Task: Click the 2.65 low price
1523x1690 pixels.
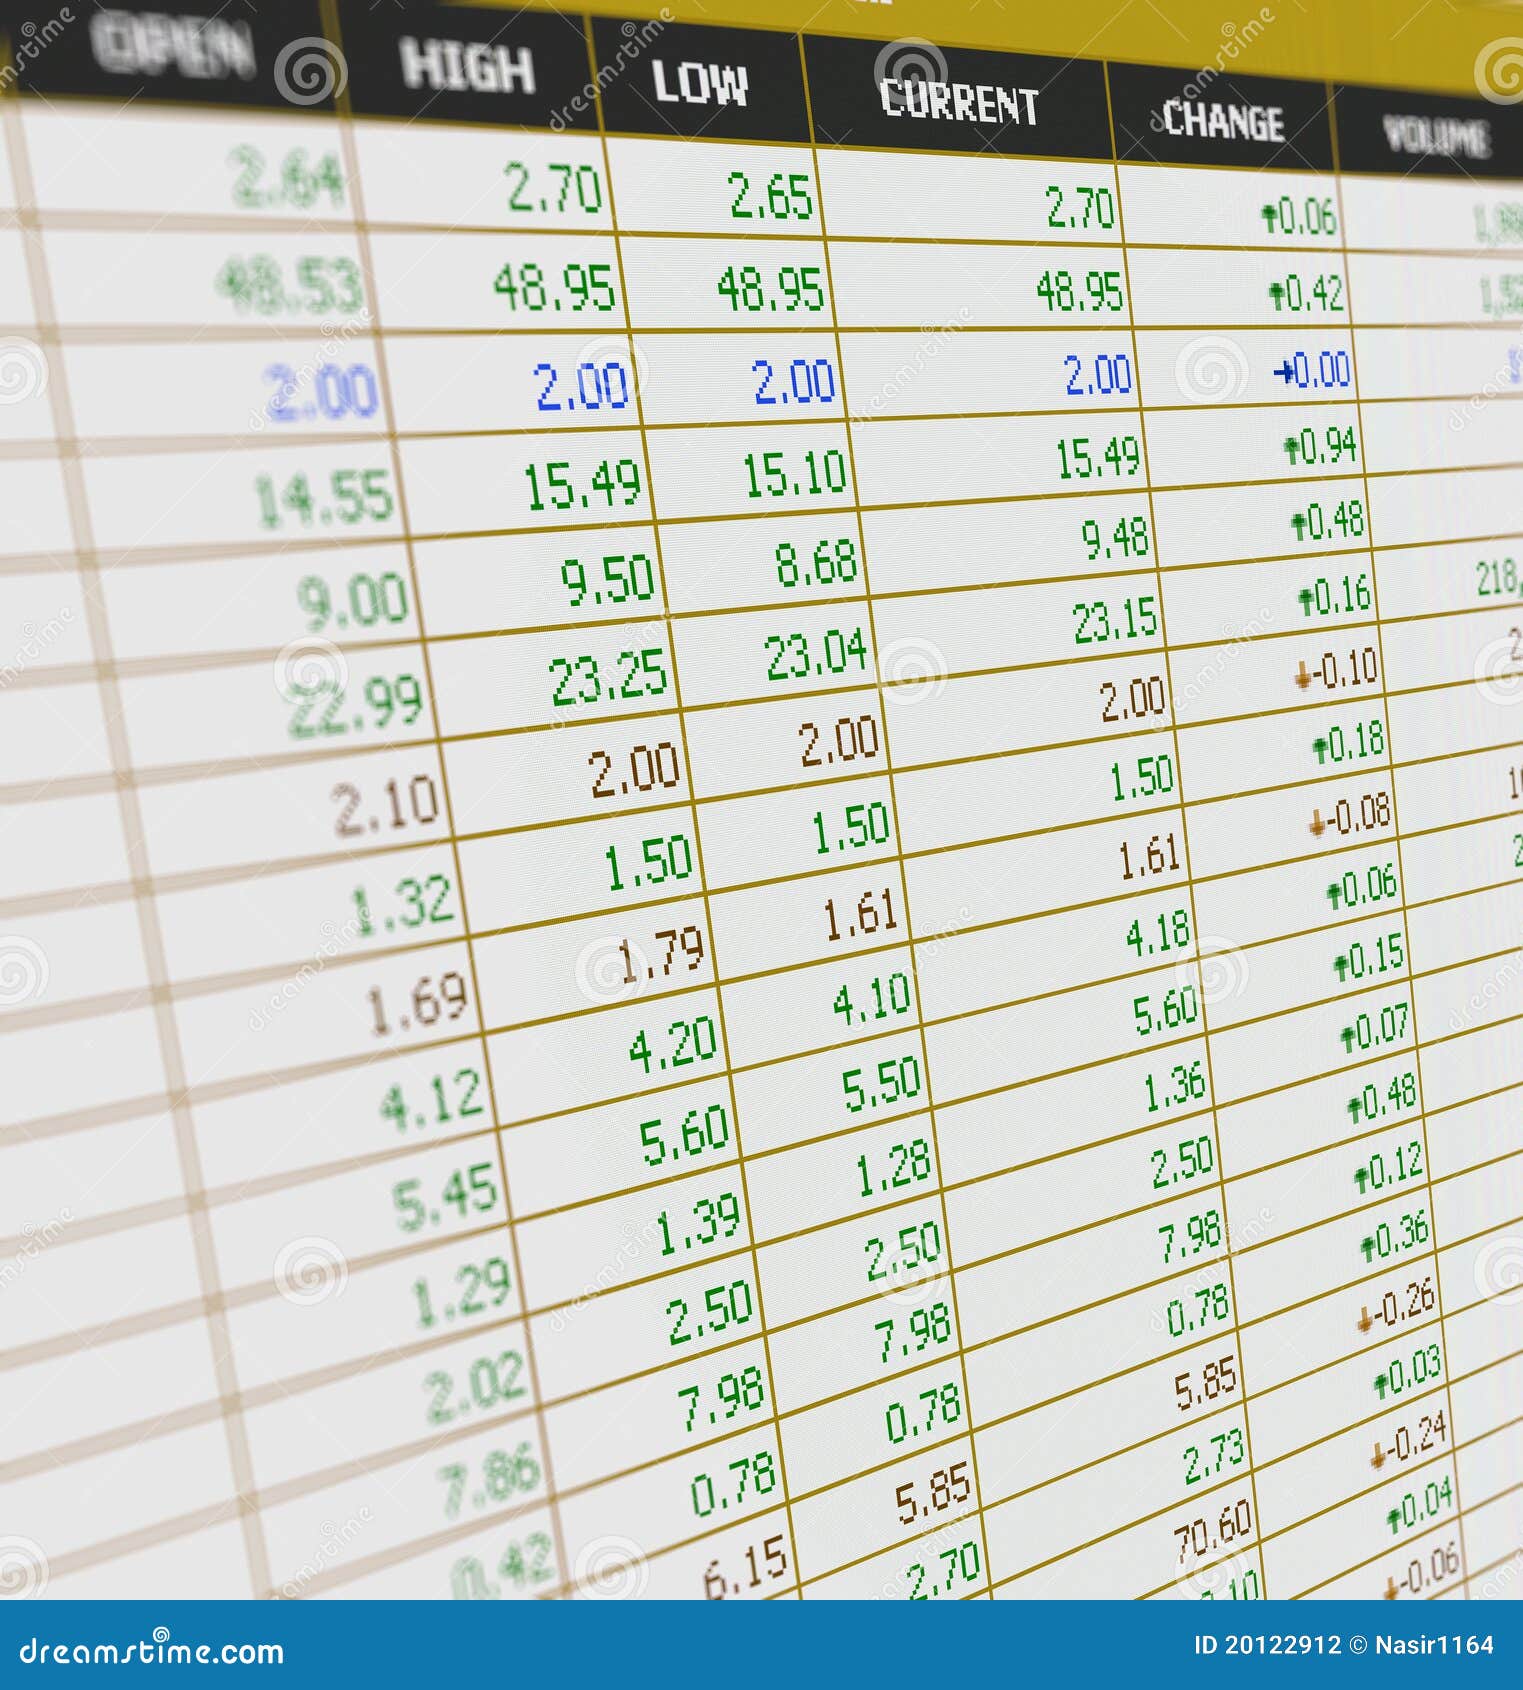Action: (x=771, y=196)
